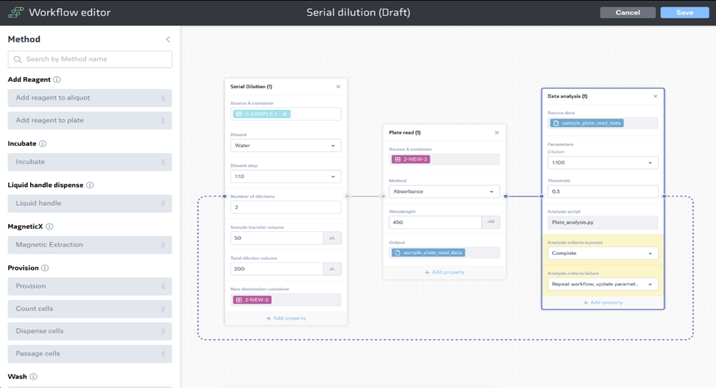Open the Incubate info icon
Image resolution: width=716 pixels, height=388 pixels.
[42, 143]
